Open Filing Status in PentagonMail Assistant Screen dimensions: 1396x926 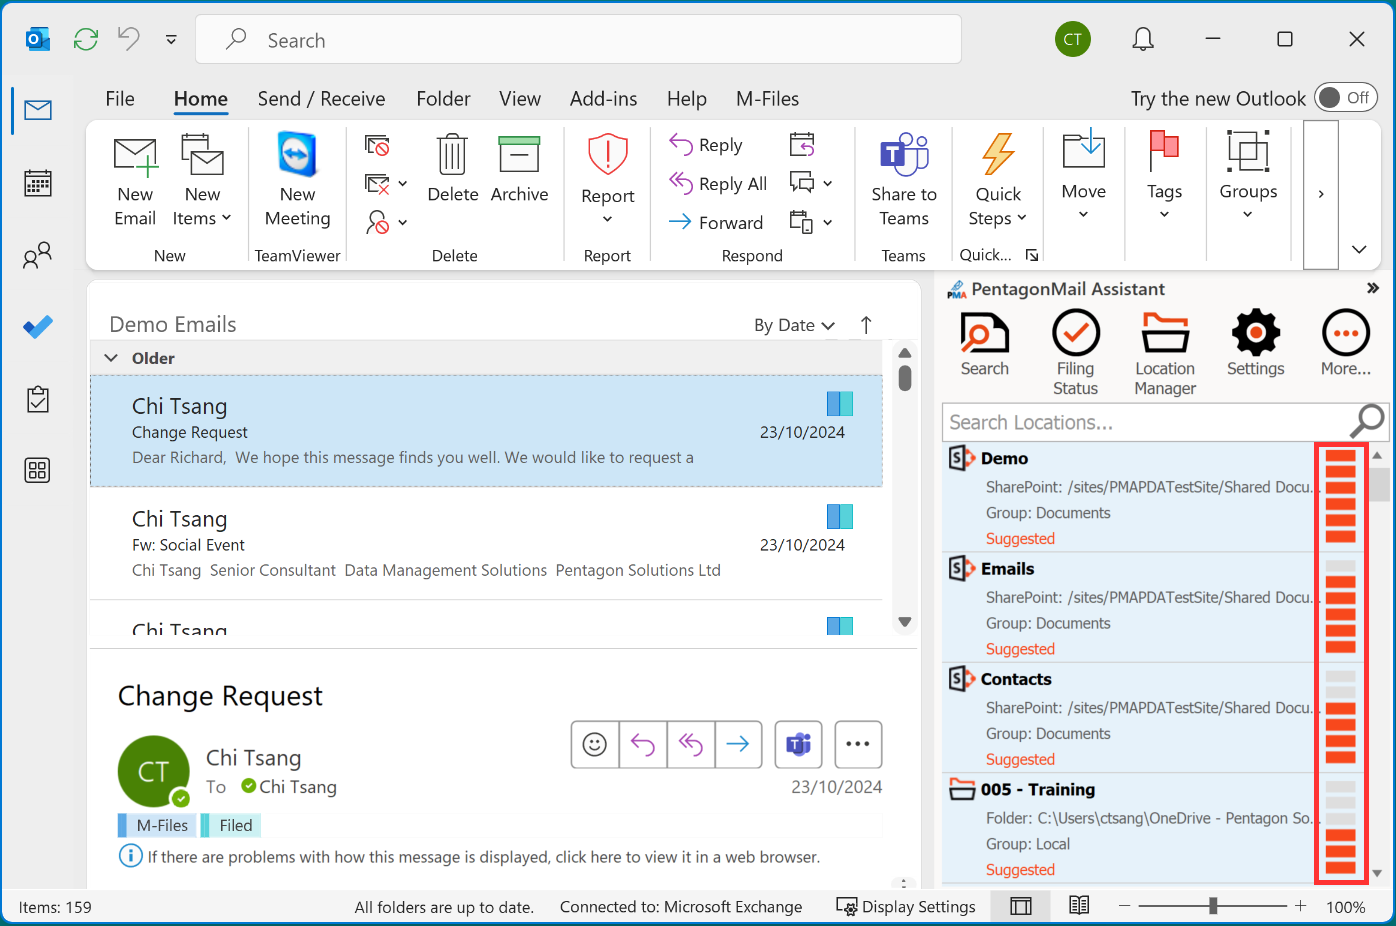pos(1075,334)
